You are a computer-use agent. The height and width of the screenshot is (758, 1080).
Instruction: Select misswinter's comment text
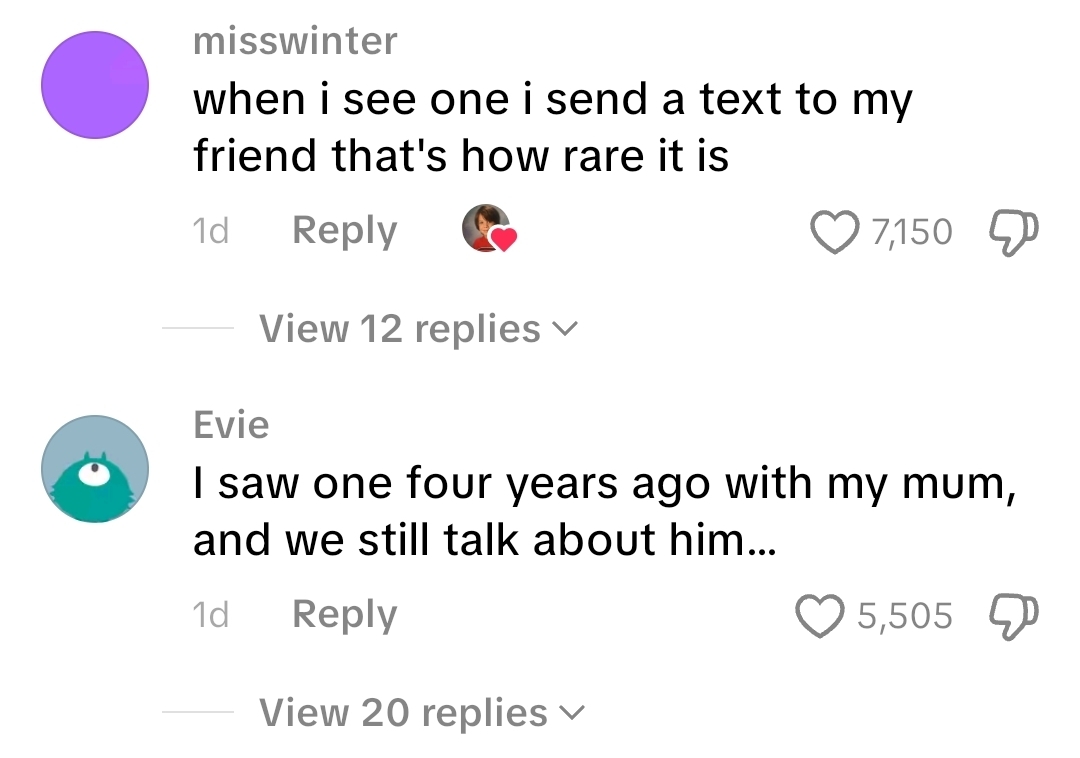[550, 128]
